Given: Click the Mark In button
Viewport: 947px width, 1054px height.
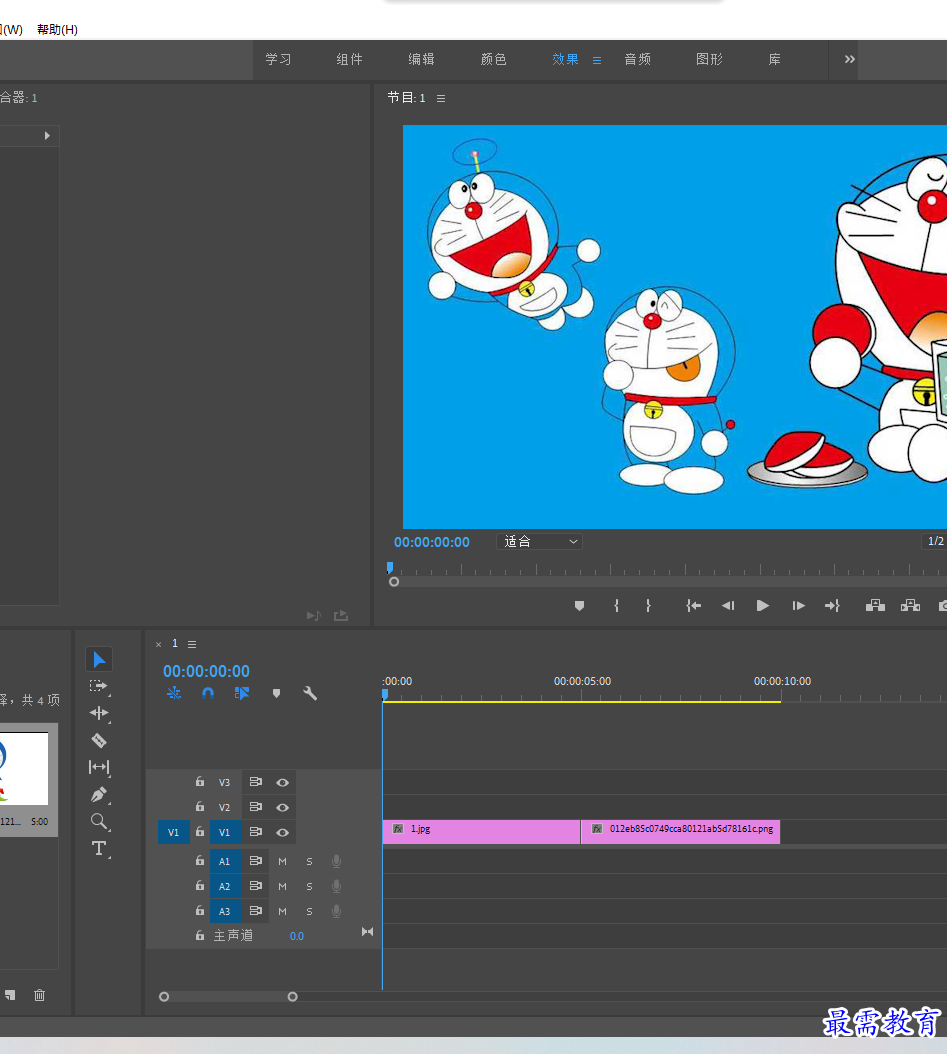Looking at the screenshot, I should click(x=616, y=606).
